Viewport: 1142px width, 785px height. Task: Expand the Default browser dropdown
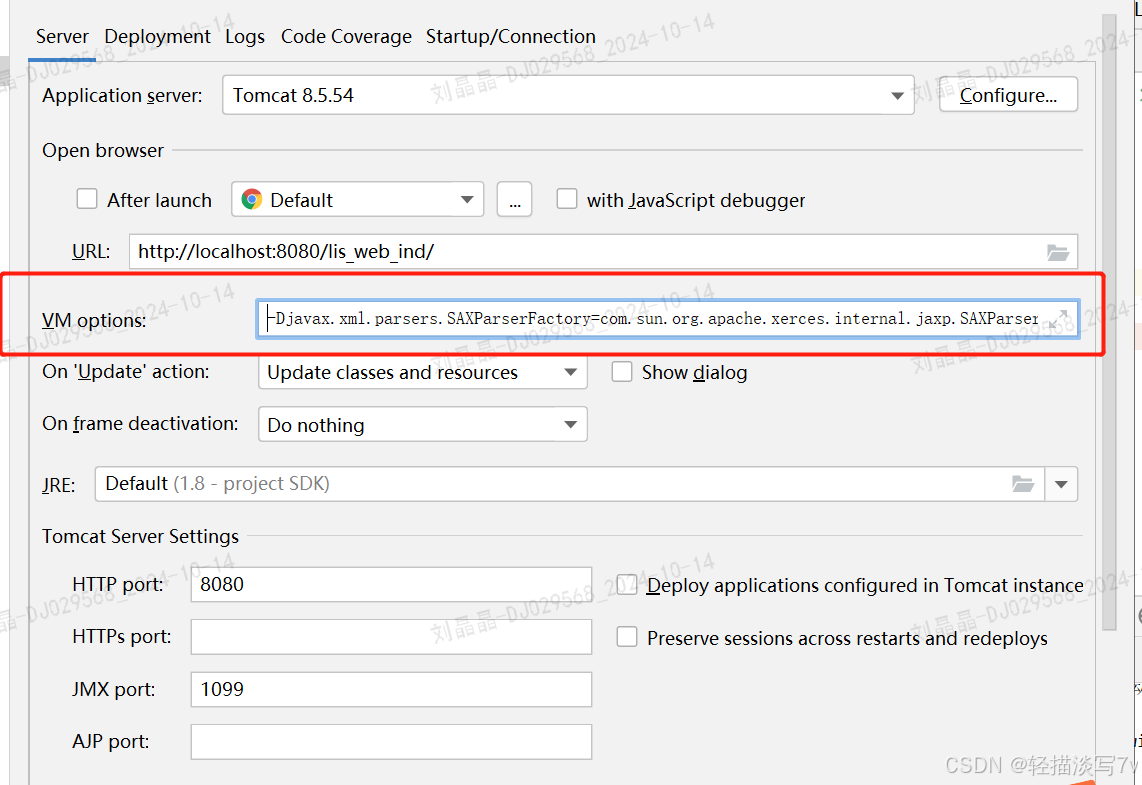point(467,199)
